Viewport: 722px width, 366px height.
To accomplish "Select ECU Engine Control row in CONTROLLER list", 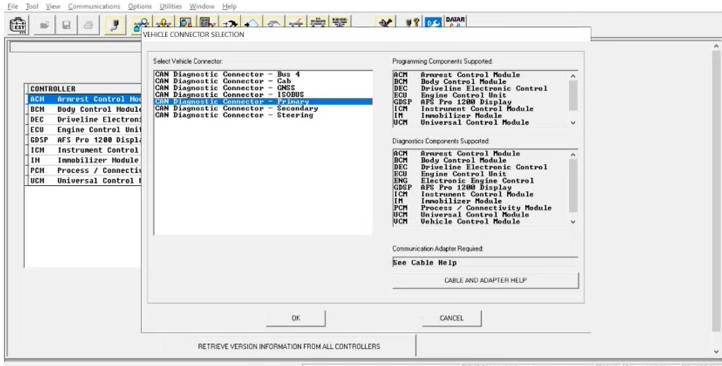I will coord(84,129).
